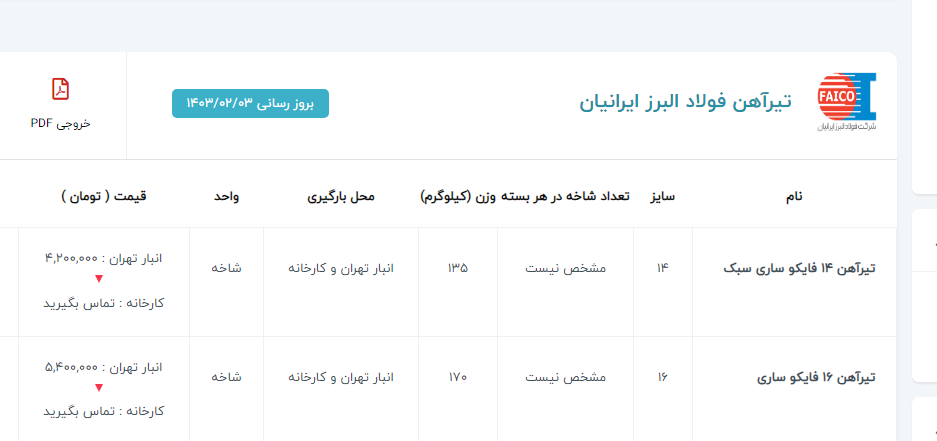937x441 pixels.
Task: Open the تیرآهن ۱۴ فایکو ساری سبک product
Action: (x=799, y=268)
